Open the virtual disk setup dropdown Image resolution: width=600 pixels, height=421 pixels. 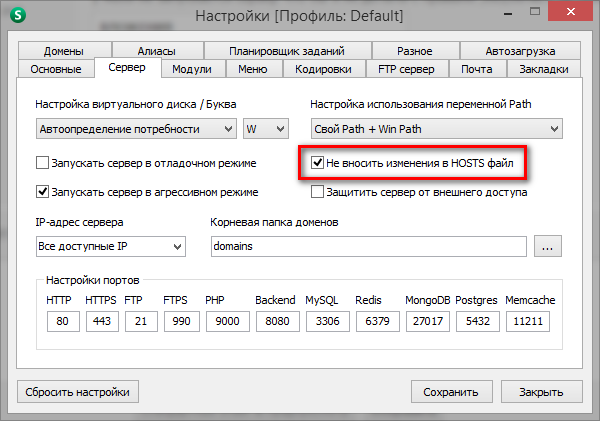[135, 128]
